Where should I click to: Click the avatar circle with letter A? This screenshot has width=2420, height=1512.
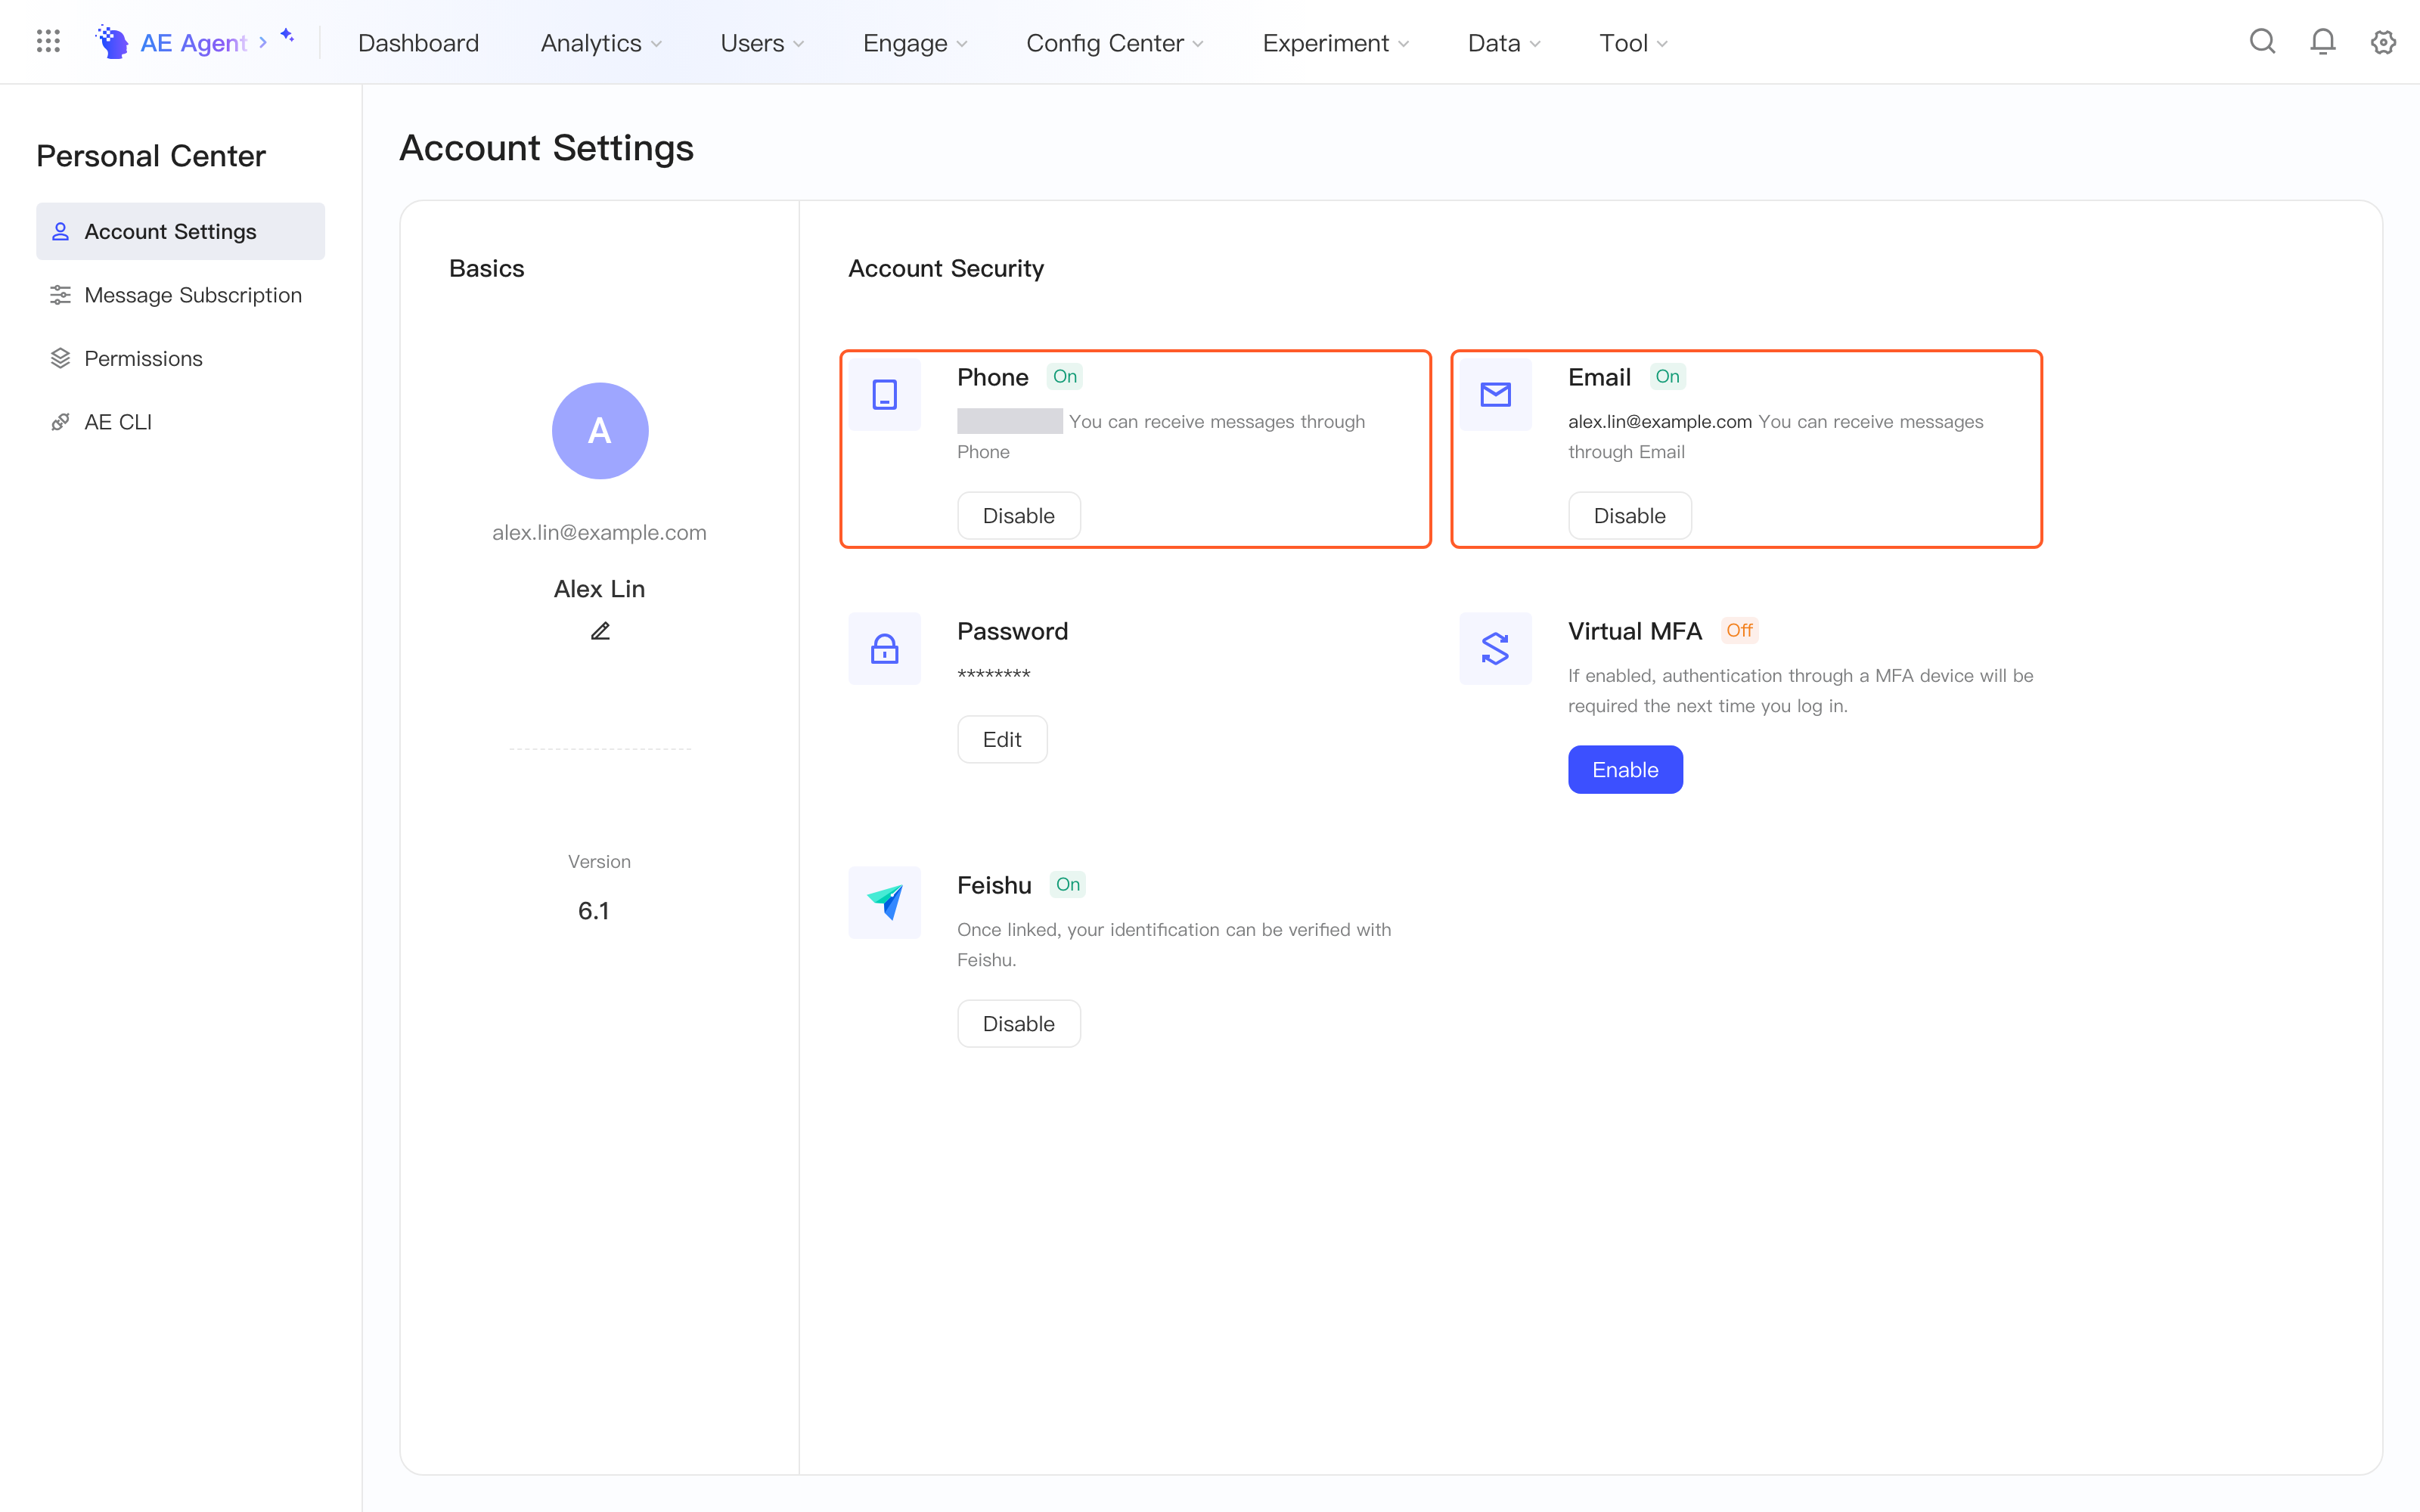(x=600, y=431)
